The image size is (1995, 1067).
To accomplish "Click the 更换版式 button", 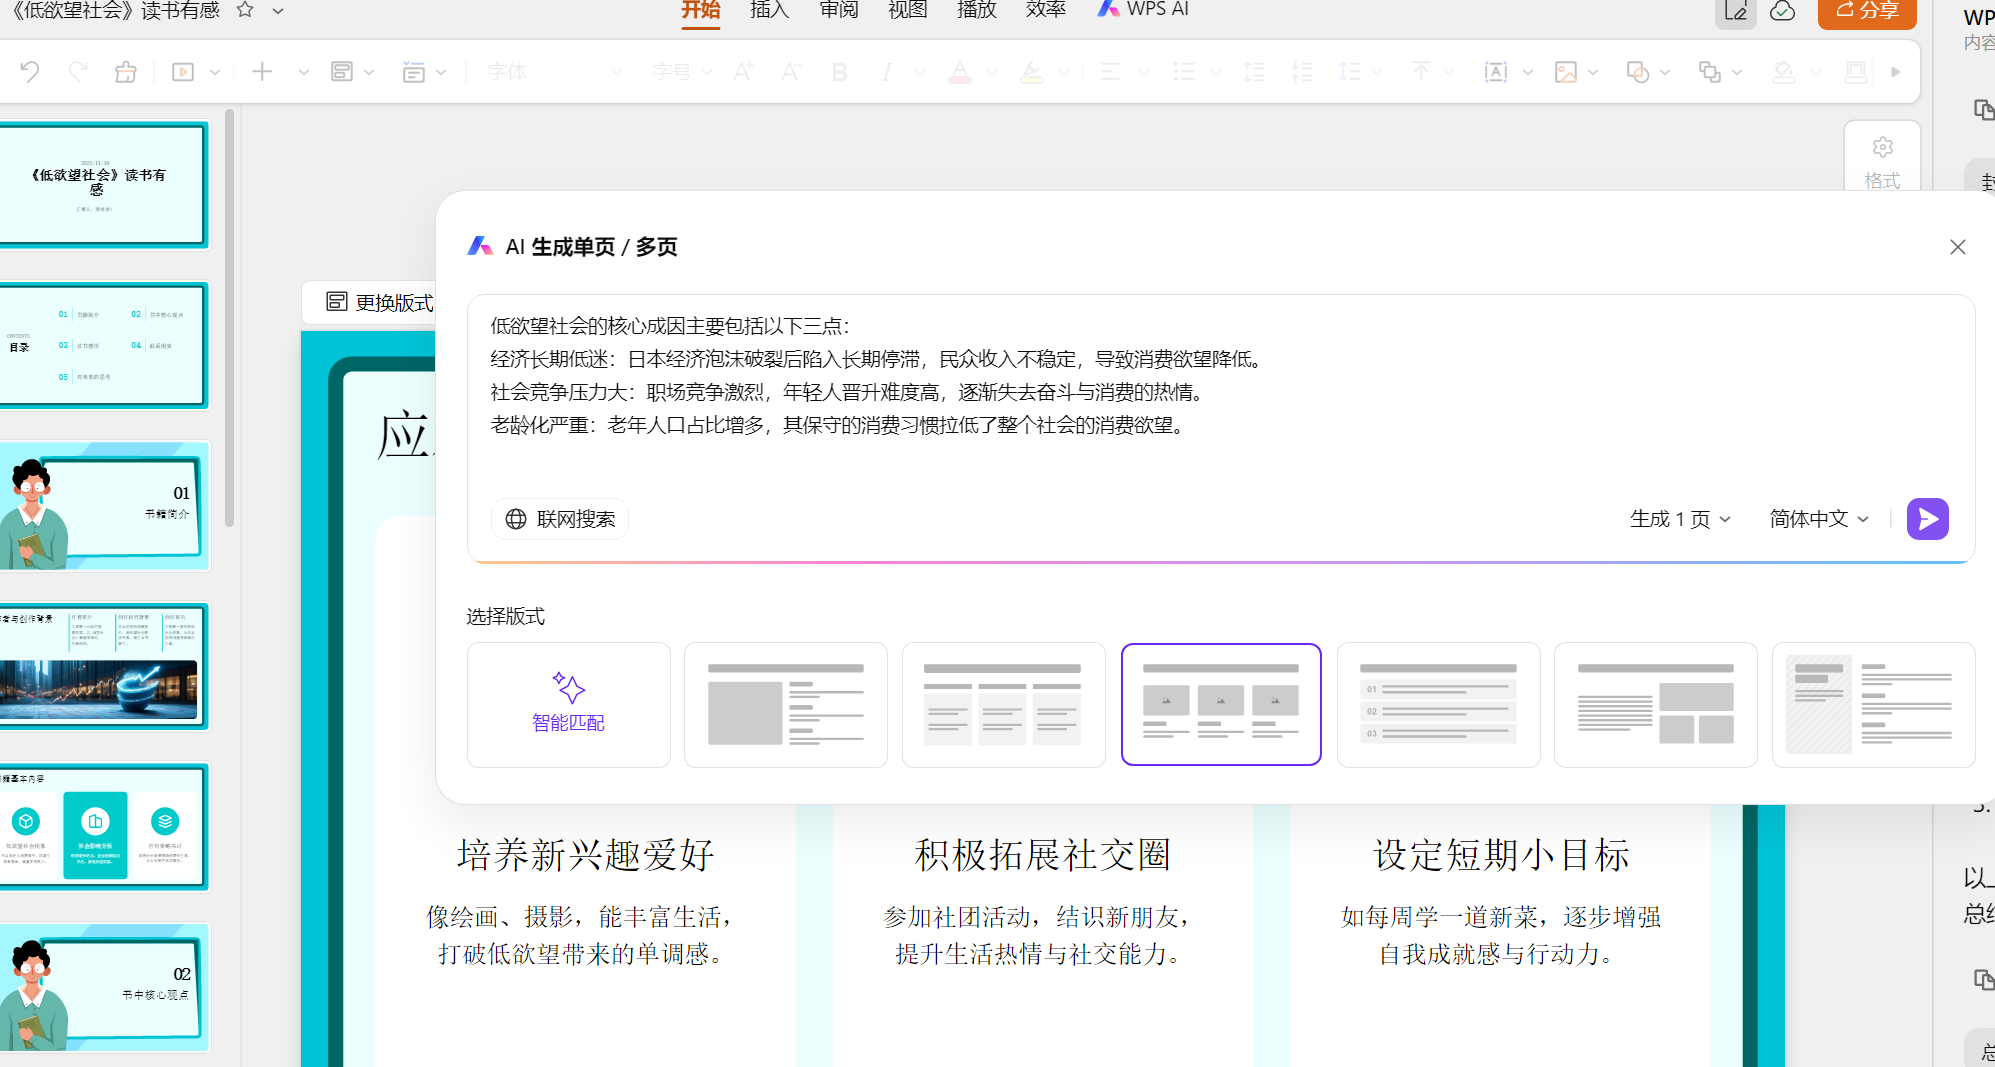I will coord(379,302).
